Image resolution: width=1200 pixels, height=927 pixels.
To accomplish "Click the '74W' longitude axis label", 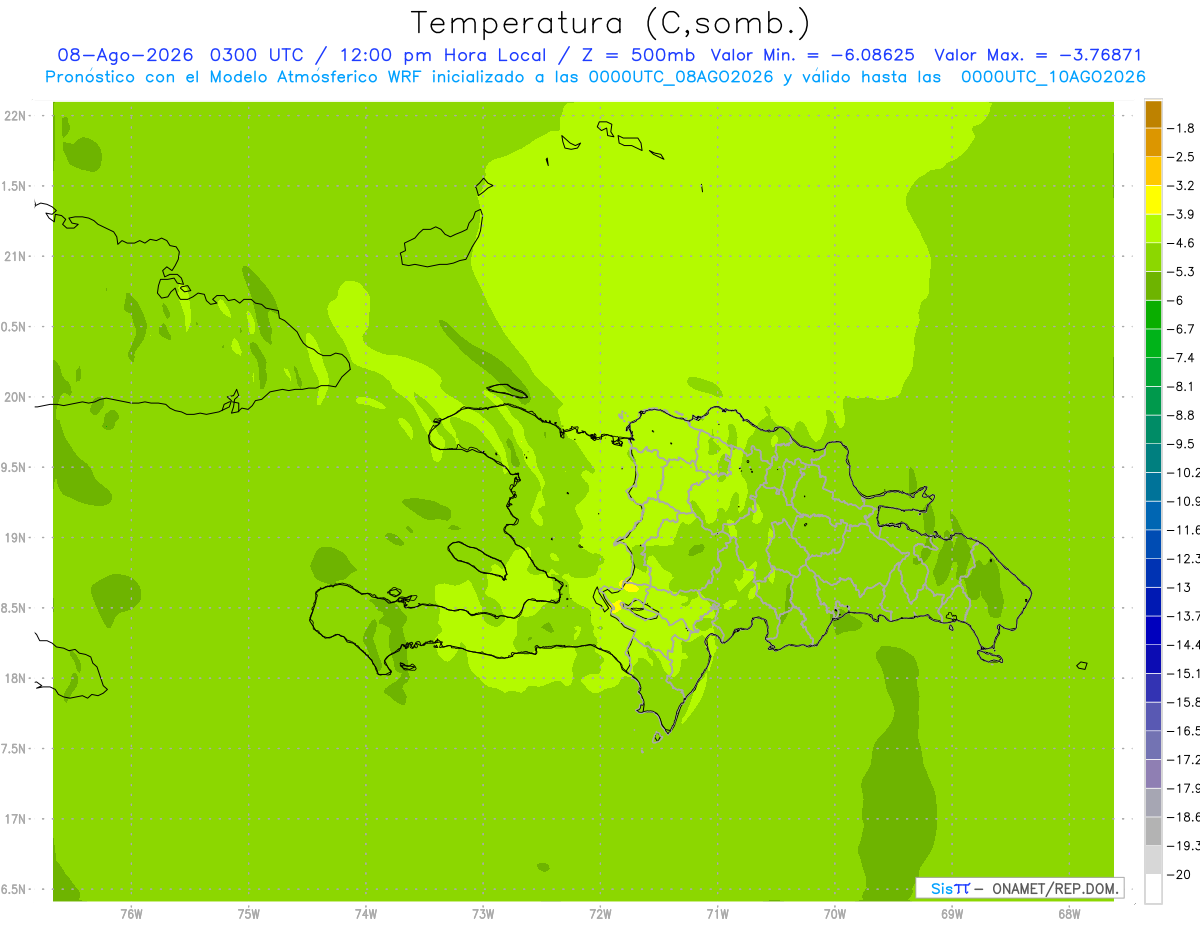I will 366,914.
